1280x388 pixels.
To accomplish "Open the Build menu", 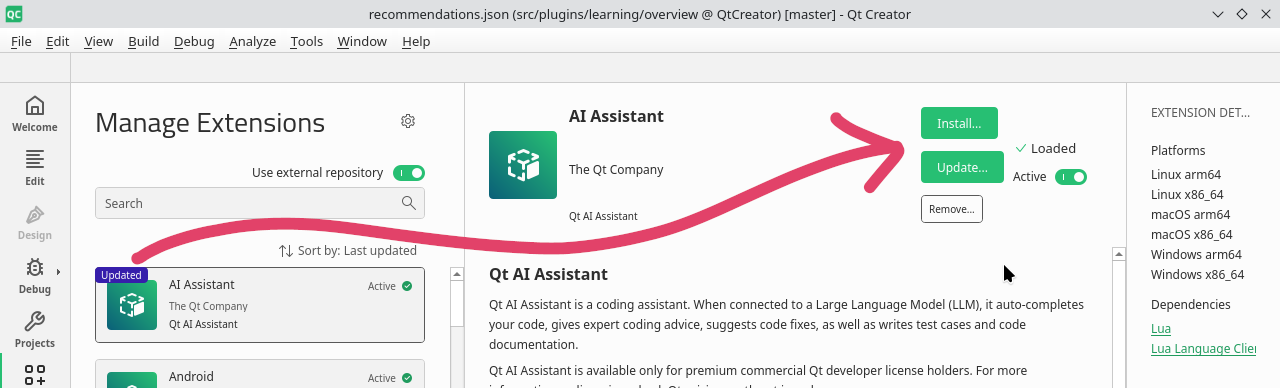I will pyautogui.click(x=143, y=41).
